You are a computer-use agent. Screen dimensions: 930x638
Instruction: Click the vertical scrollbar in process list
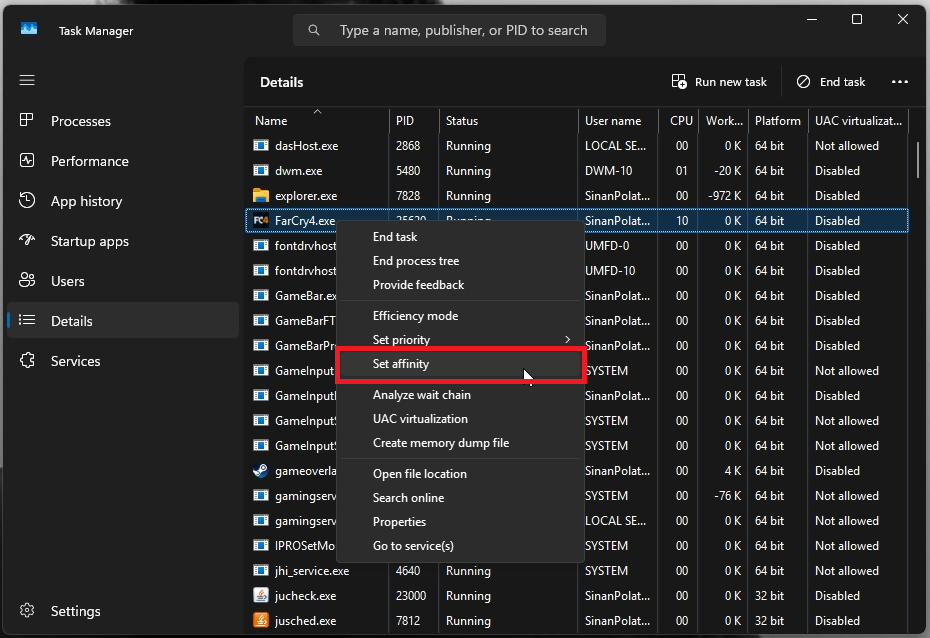click(918, 160)
